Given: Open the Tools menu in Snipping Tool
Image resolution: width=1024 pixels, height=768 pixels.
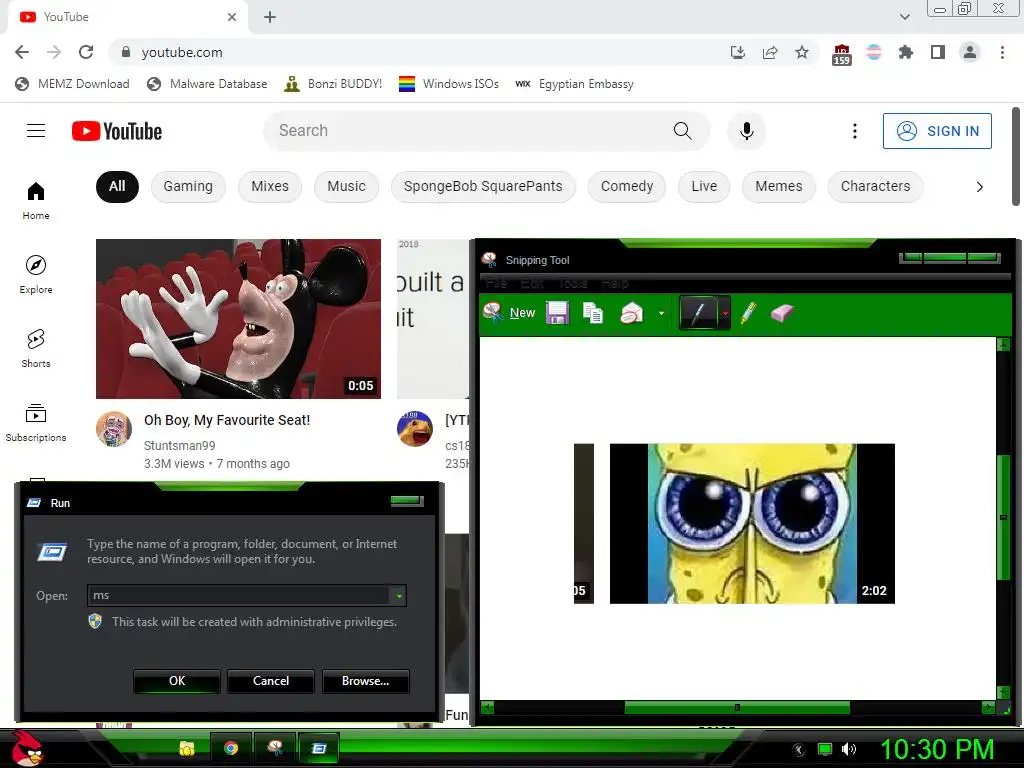Looking at the screenshot, I should pyautogui.click(x=573, y=283).
